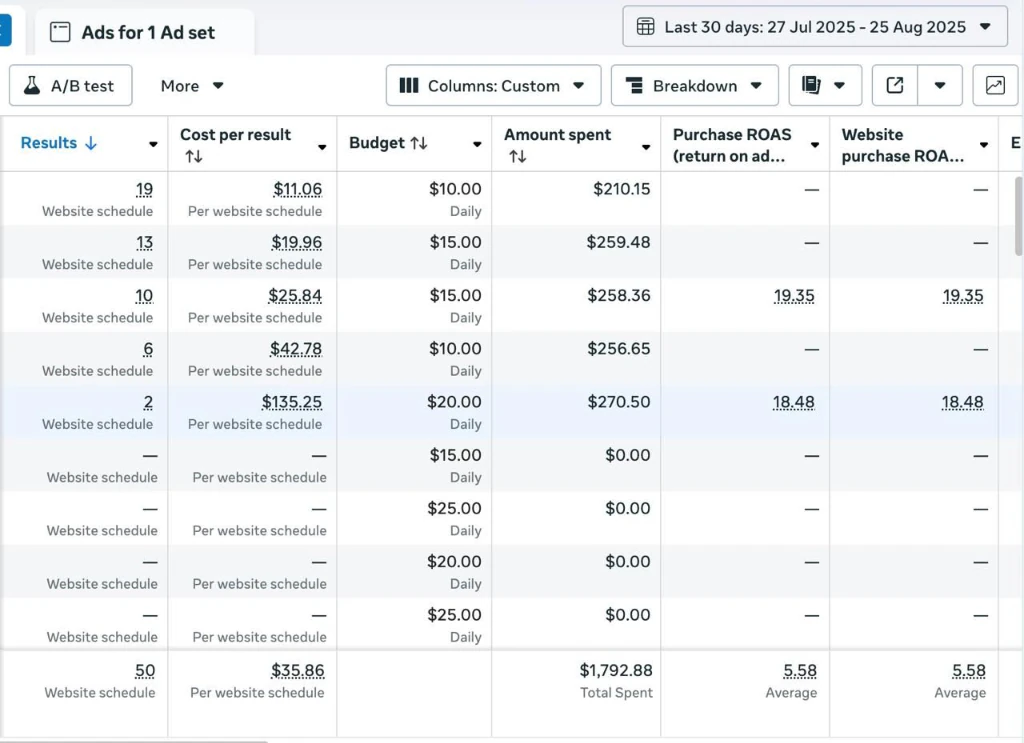The width and height of the screenshot is (1024, 743).
Task: Click the result value 10
Action: pos(144,296)
